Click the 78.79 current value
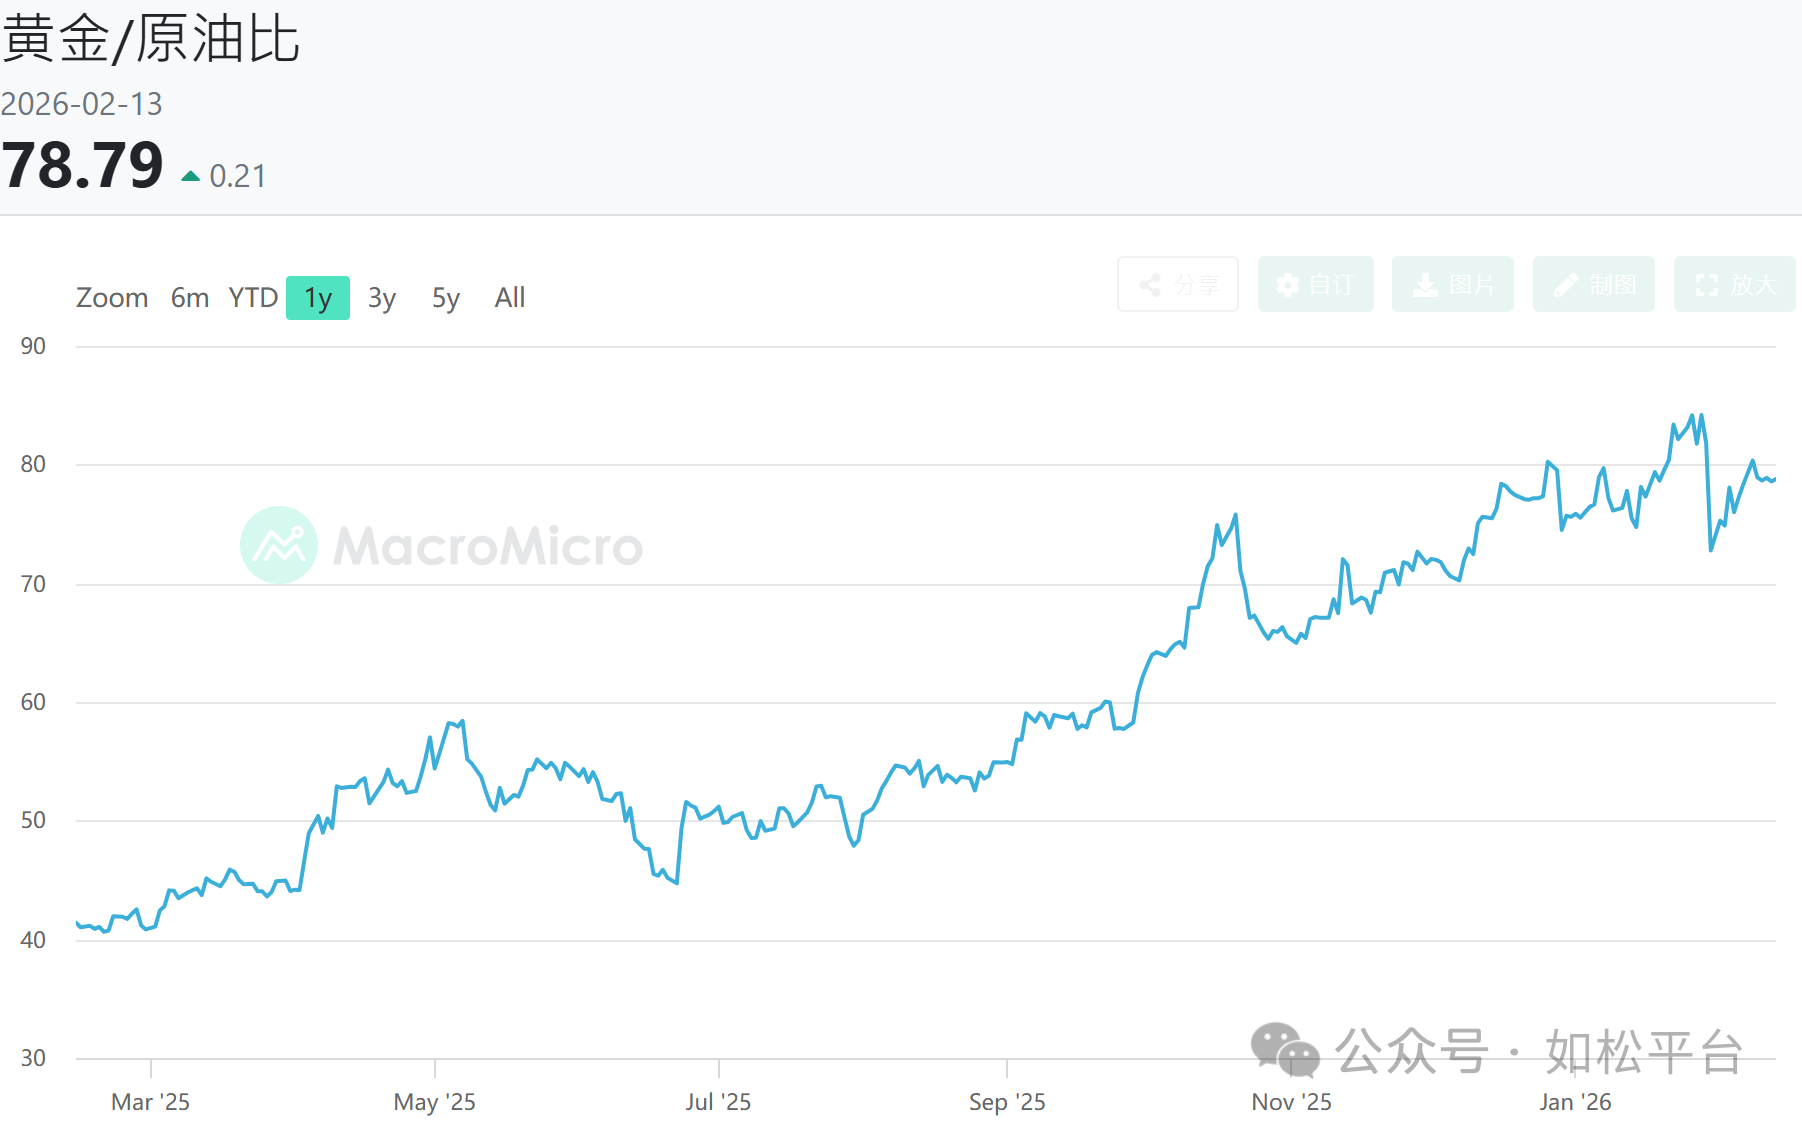 click(82, 165)
